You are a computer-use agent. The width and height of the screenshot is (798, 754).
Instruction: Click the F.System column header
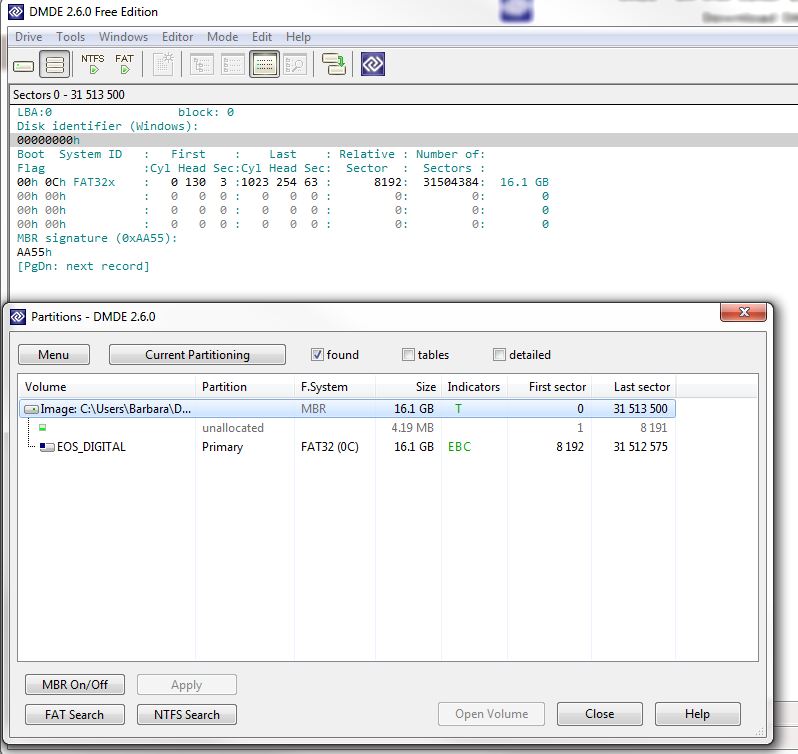335,387
